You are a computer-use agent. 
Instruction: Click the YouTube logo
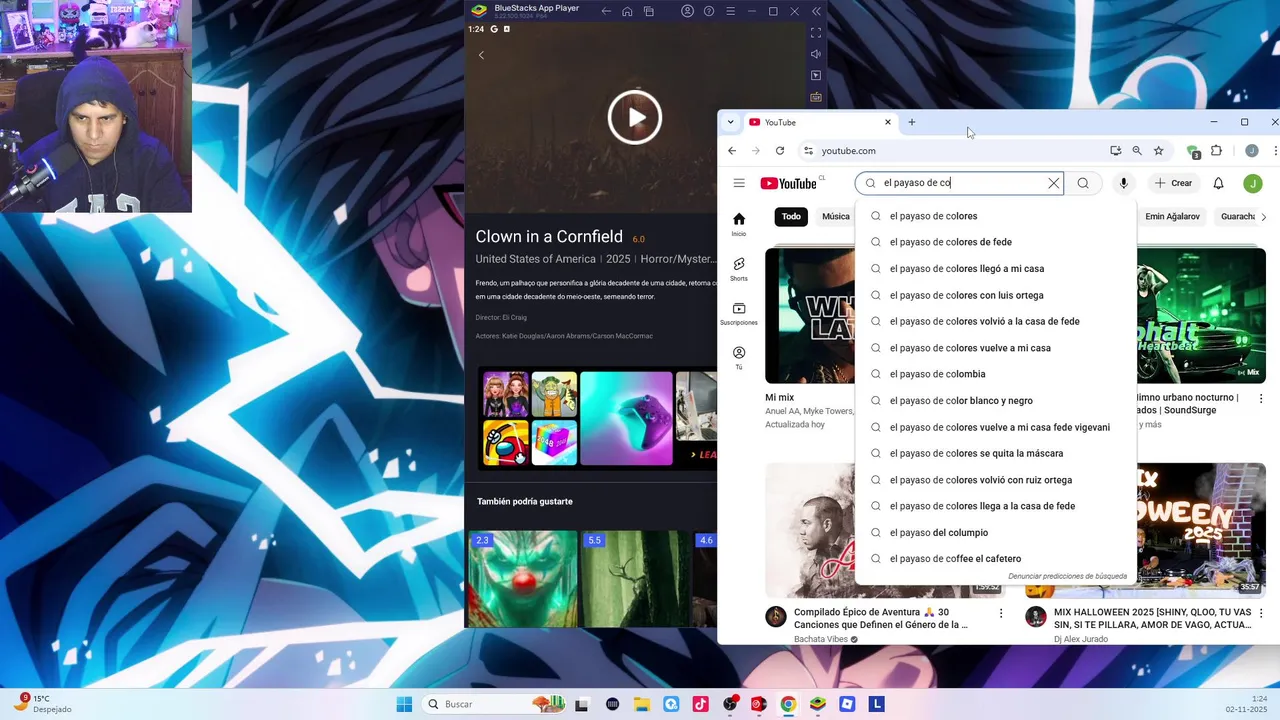pyautogui.click(x=789, y=184)
